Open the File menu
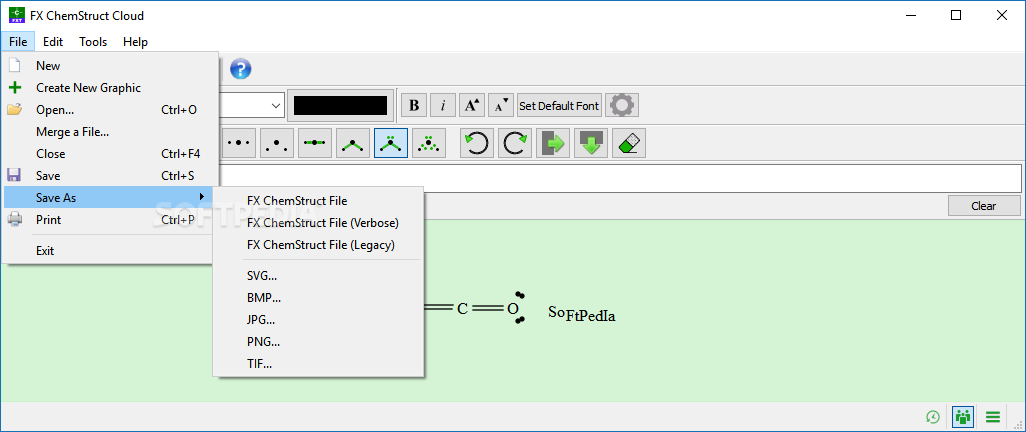The image size is (1026, 432). click(18, 41)
